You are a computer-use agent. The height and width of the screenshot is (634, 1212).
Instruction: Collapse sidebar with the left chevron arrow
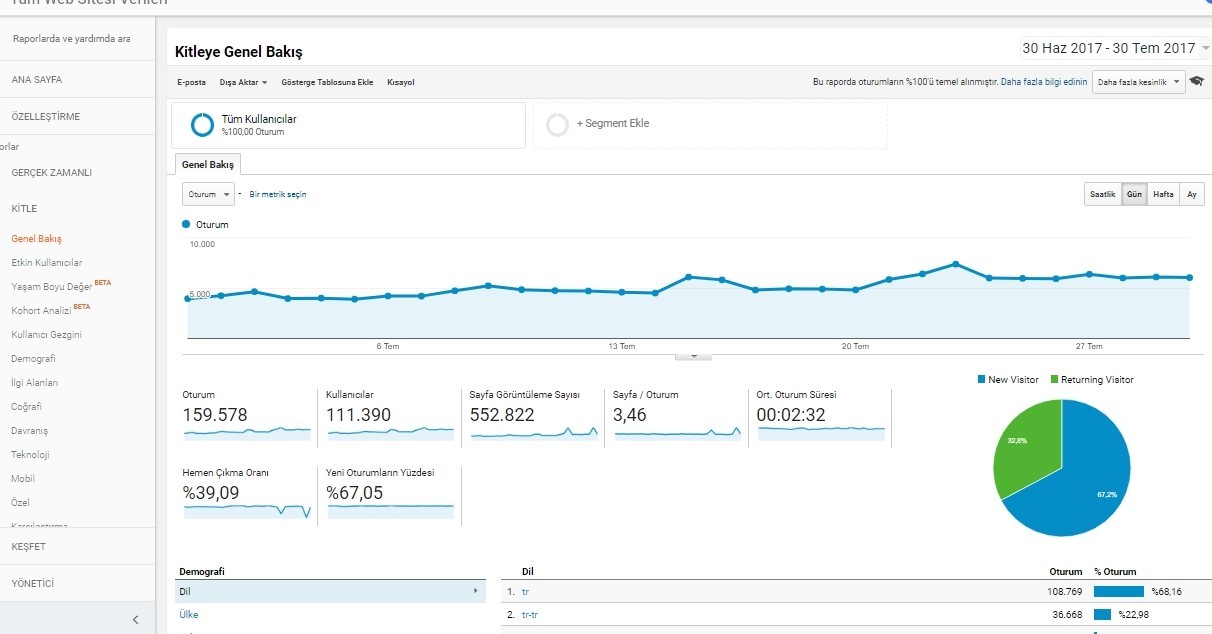pyautogui.click(x=136, y=620)
